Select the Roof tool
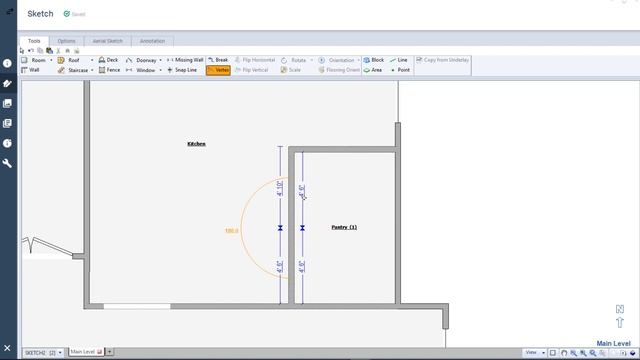 click(69, 60)
